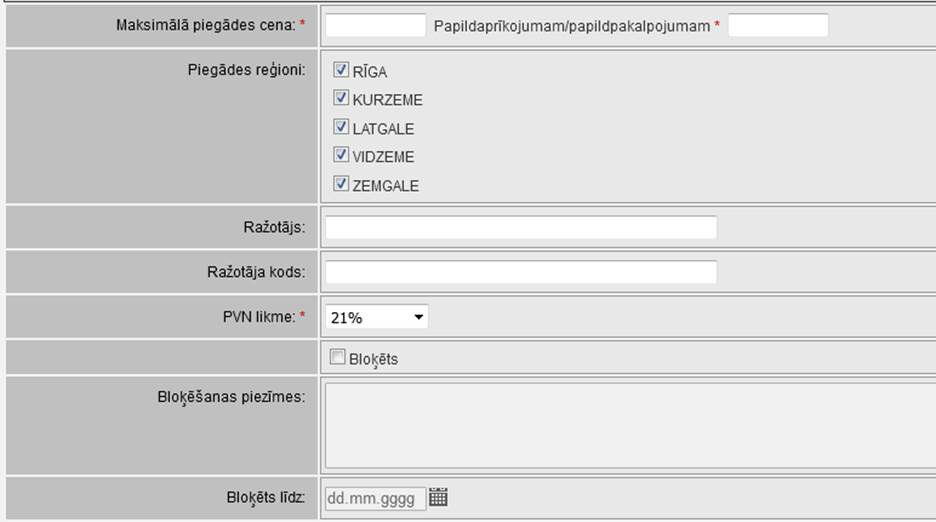Click the Bloķēšanas piezīmes text area
The image size is (936, 522).
630,426
